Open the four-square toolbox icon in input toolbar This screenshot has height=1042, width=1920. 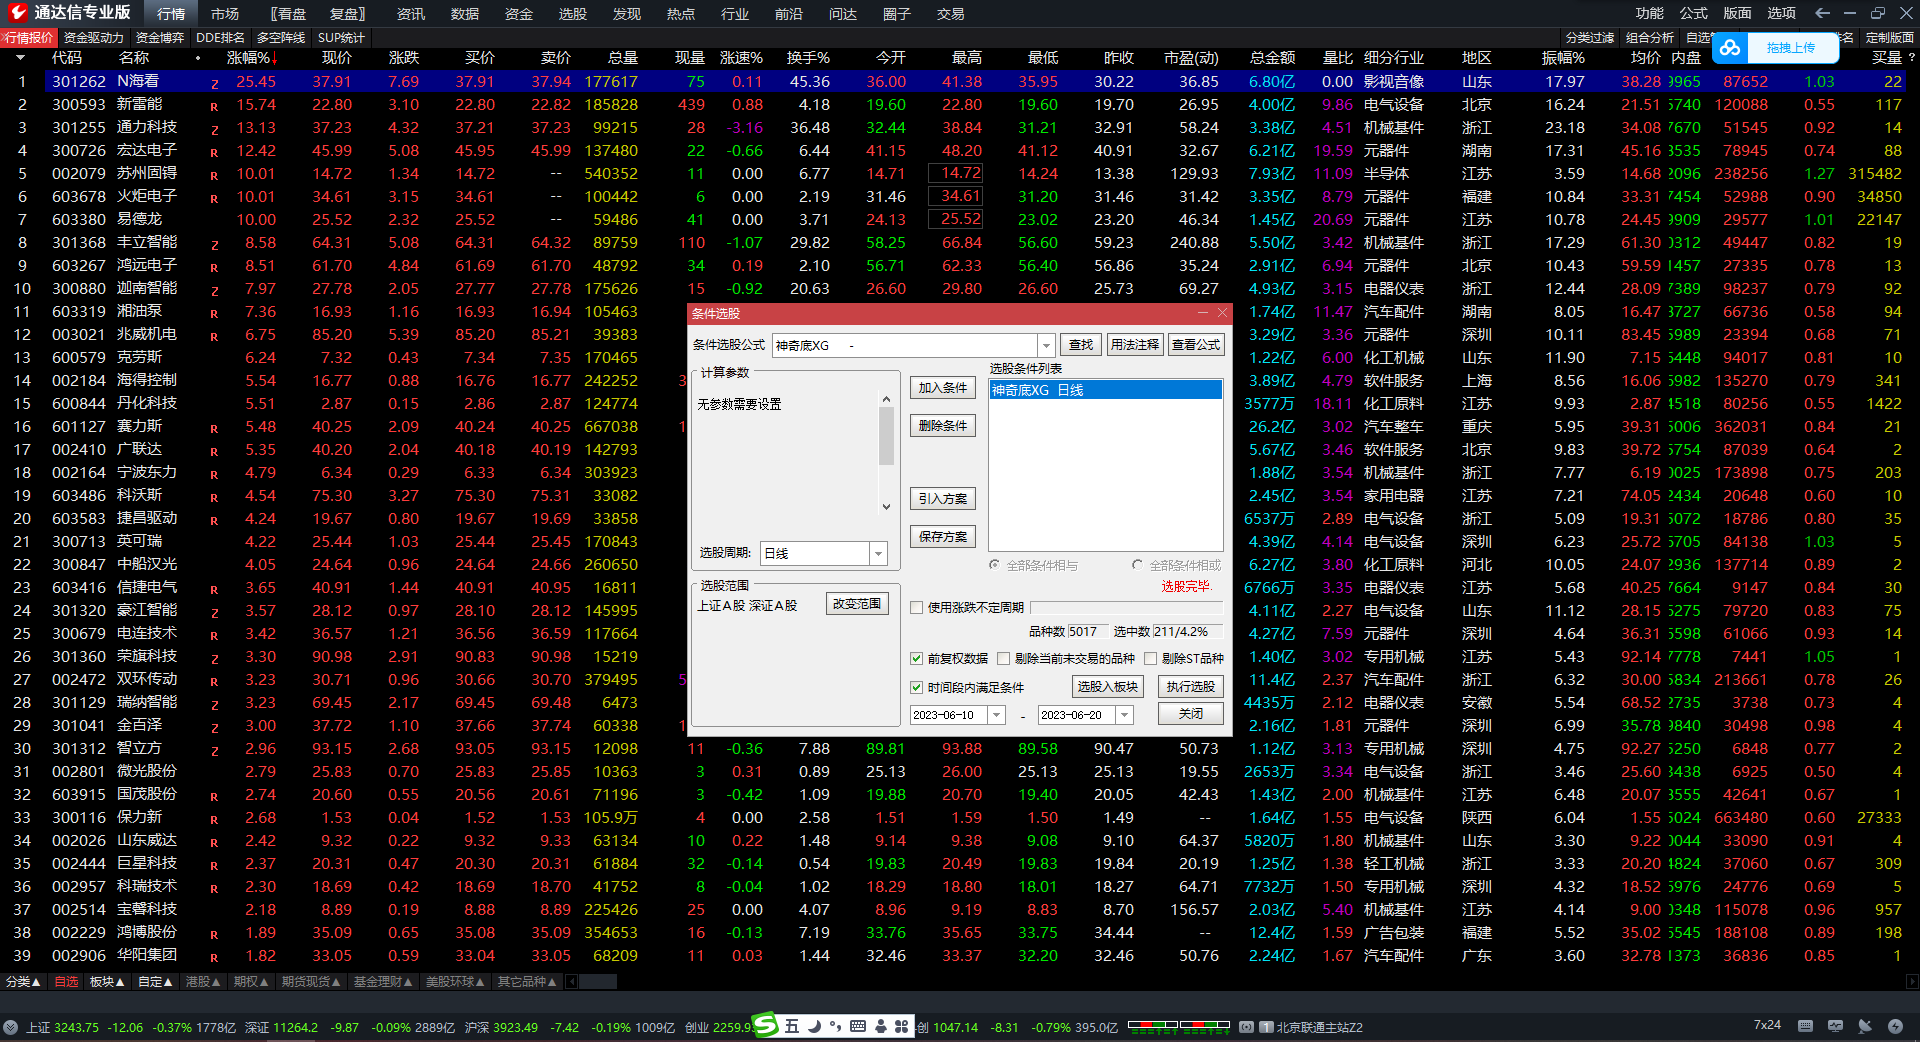[x=902, y=1026]
